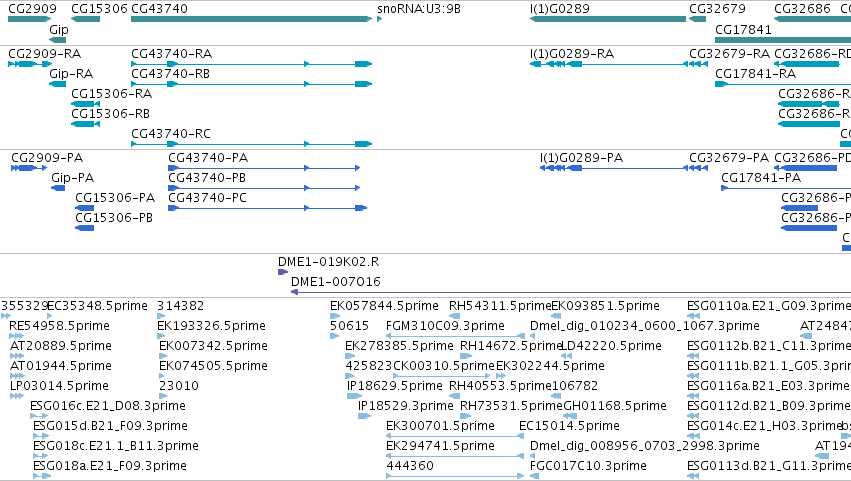The height and width of the screenshot is (481, 851).
Task: Select protein l(1)G0289-PA
Action: tap(613, 168)
